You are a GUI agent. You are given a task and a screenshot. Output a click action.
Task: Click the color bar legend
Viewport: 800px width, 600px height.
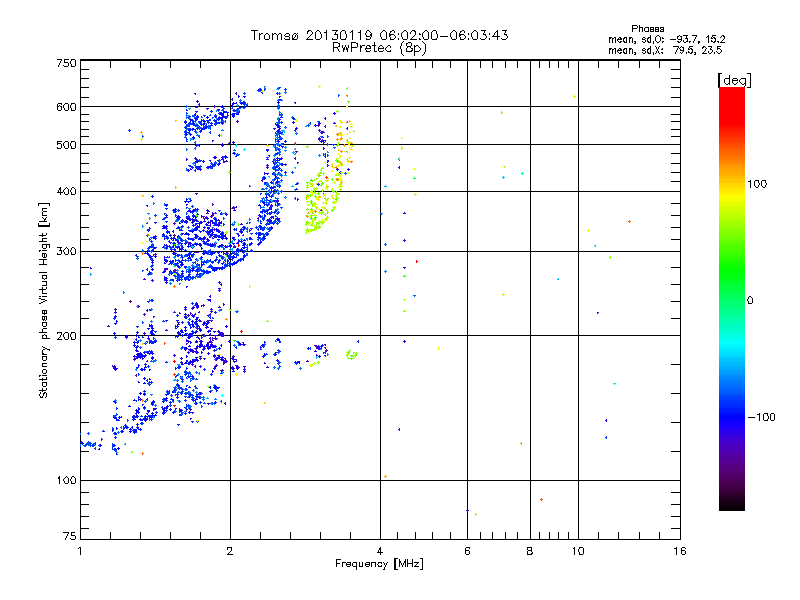(x=732, y=298)
